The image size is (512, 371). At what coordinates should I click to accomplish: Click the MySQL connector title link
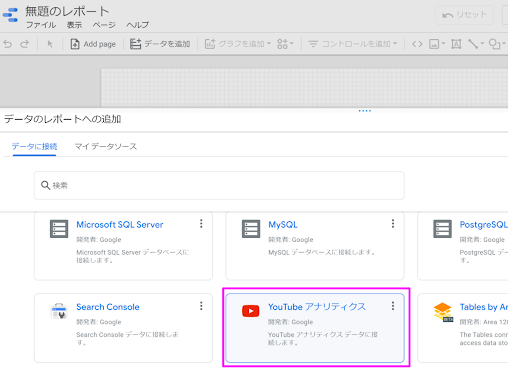coord(283,225)
